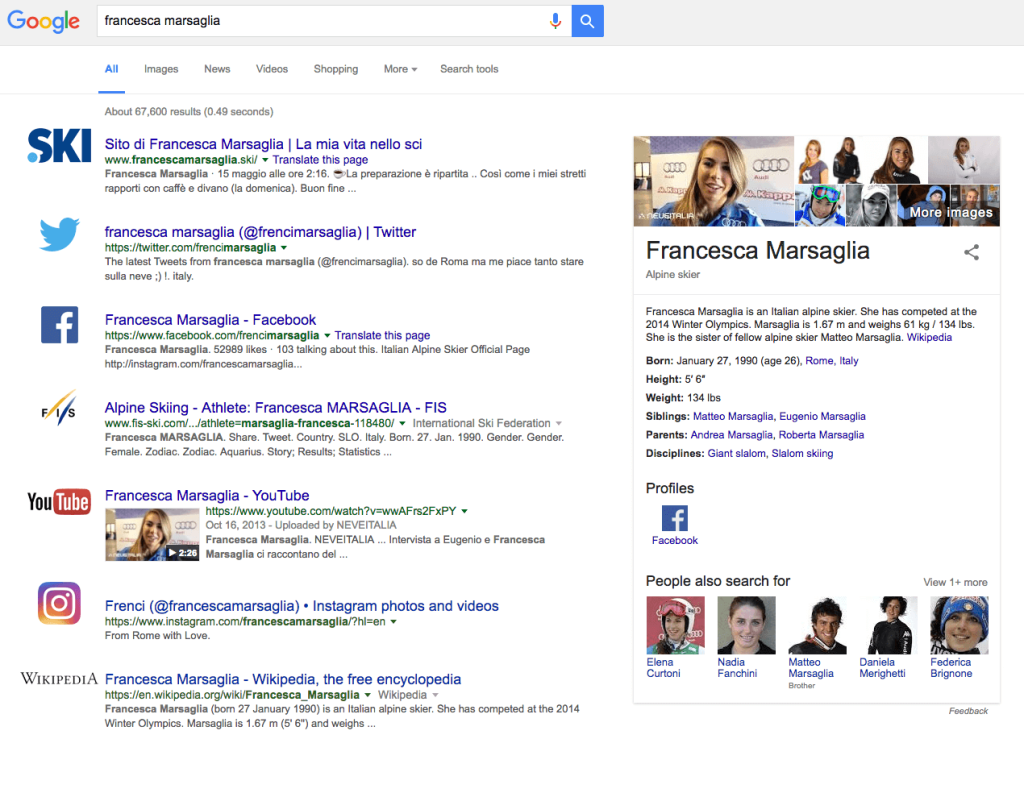Expand arrow next to francescamarsaglia.ski URL
1024x789 pixels.
(x=265, y=160)
